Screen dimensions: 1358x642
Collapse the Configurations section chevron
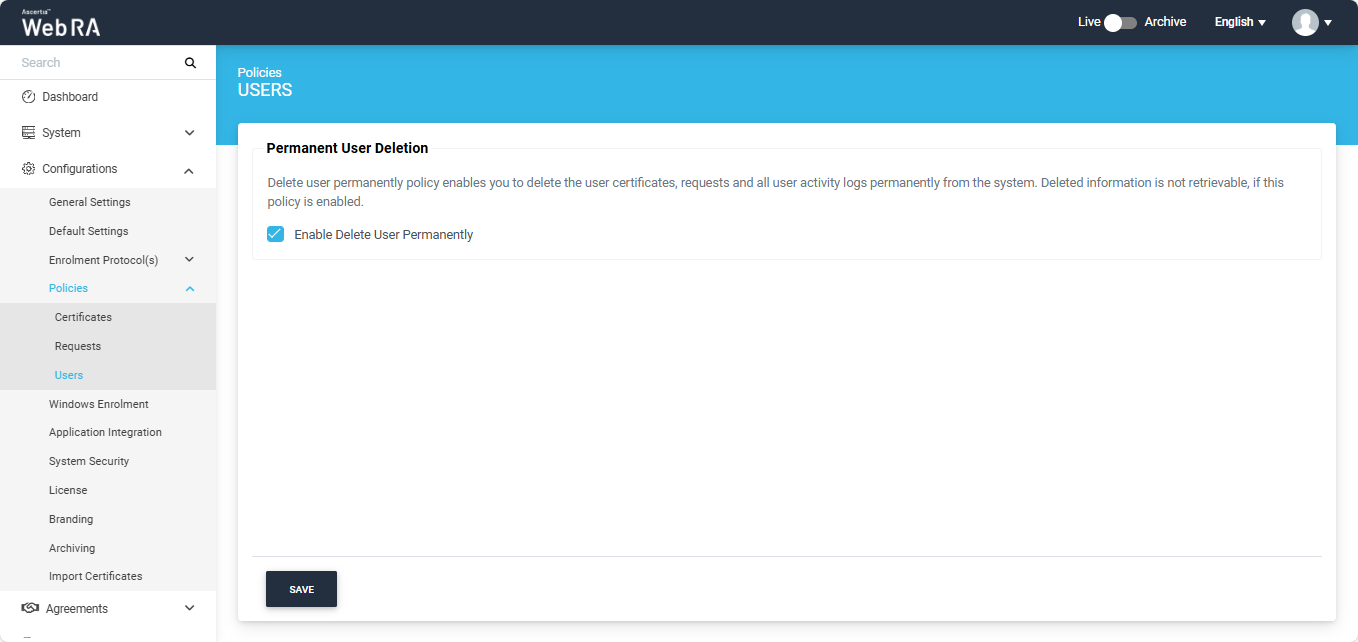point(189,170)
